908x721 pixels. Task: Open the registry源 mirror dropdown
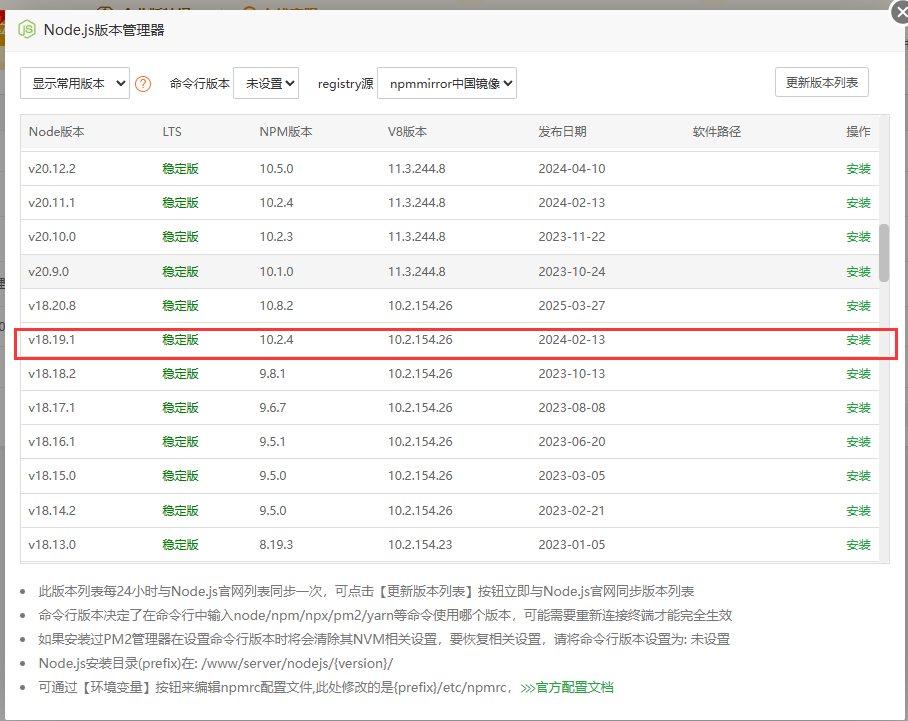pyautogui.click(x=446, y=83)
